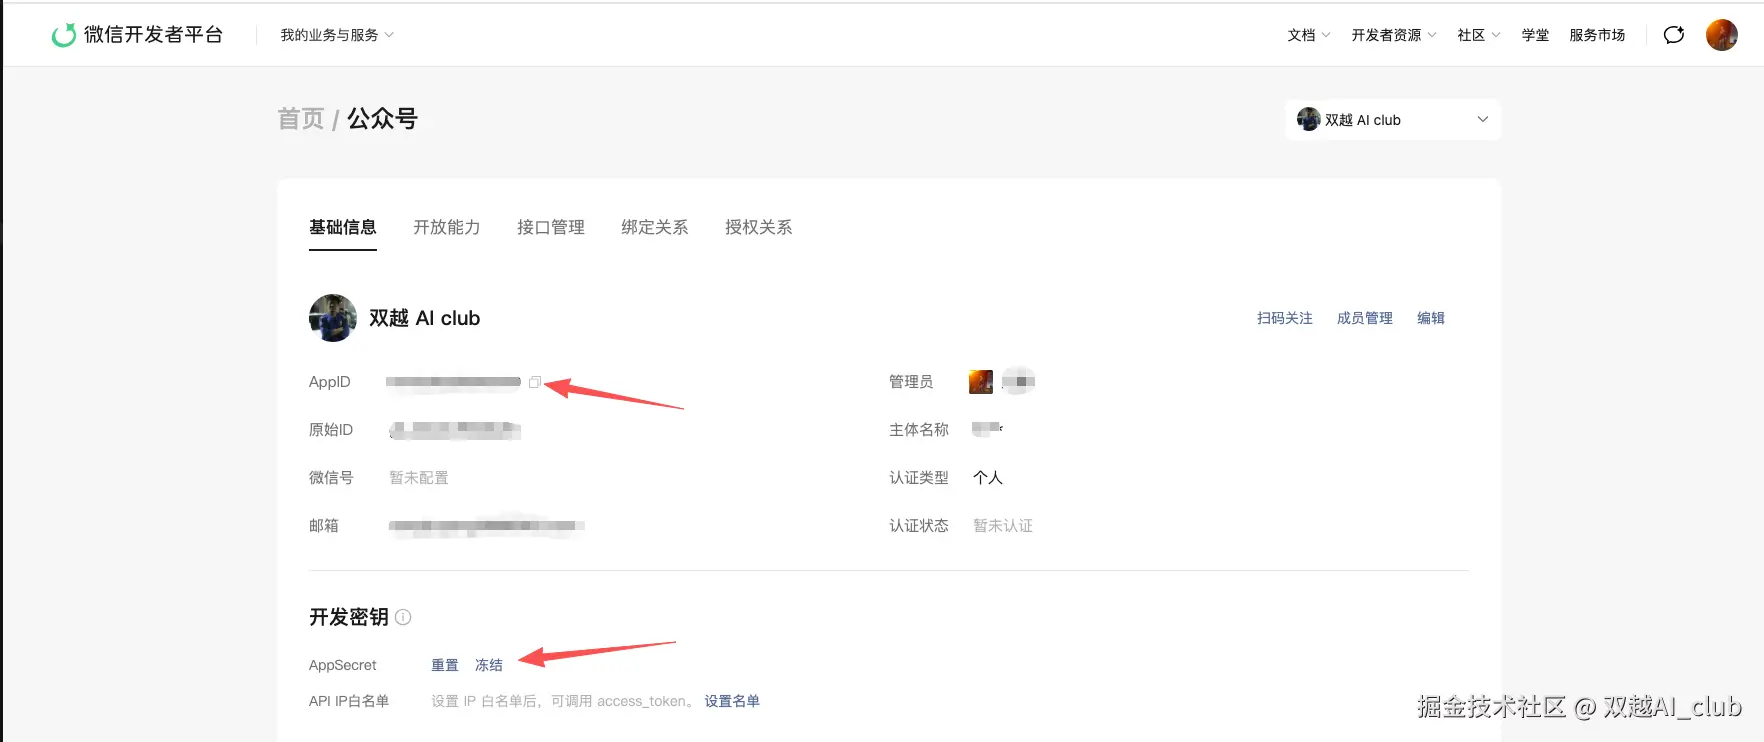Click the 暂未配置 WeChat ID text
Viewport: 1764px width, 742px height.
419,478
